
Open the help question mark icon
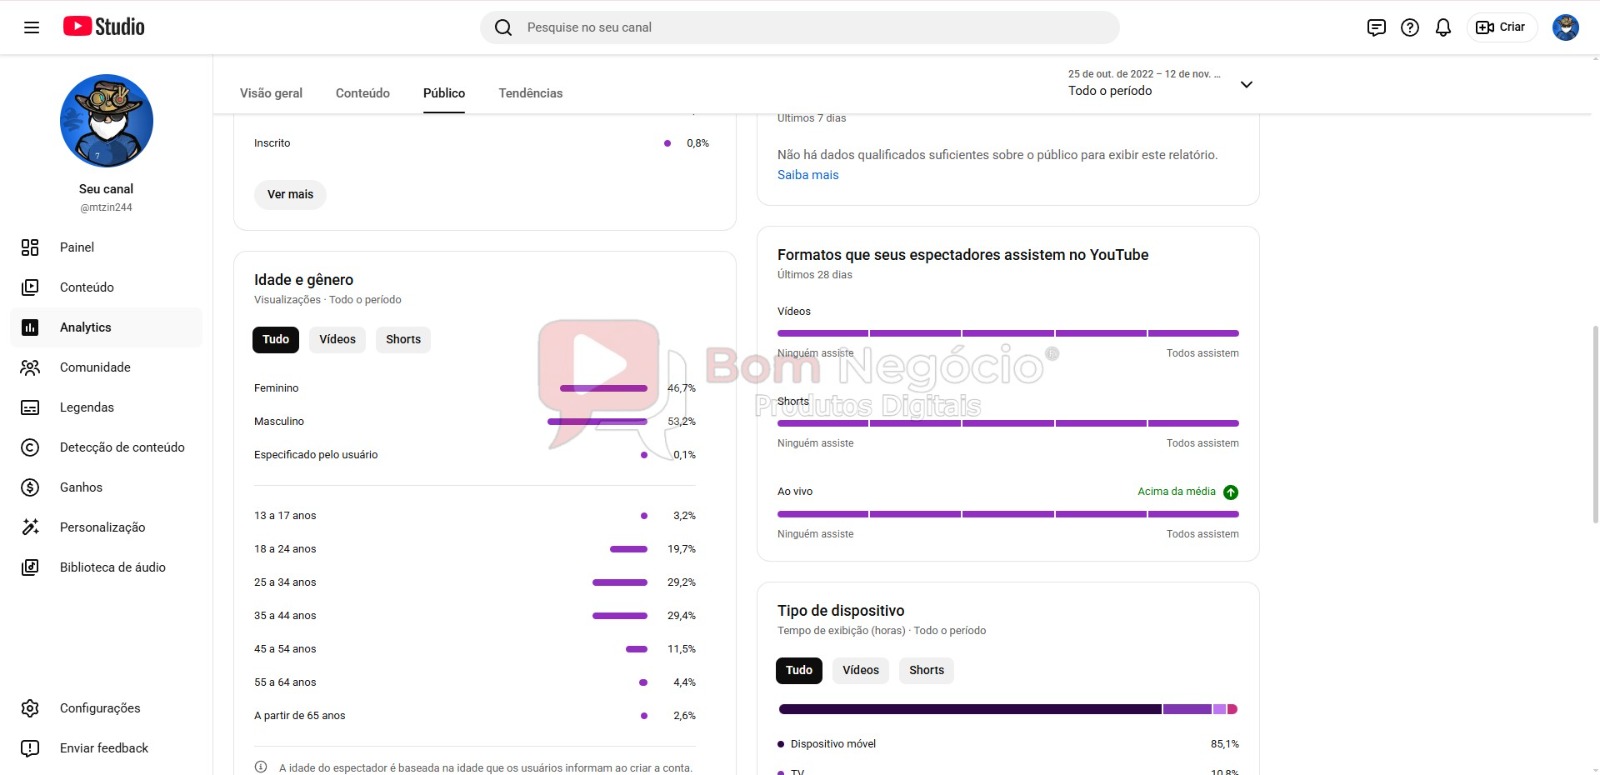coord(1410,27)
